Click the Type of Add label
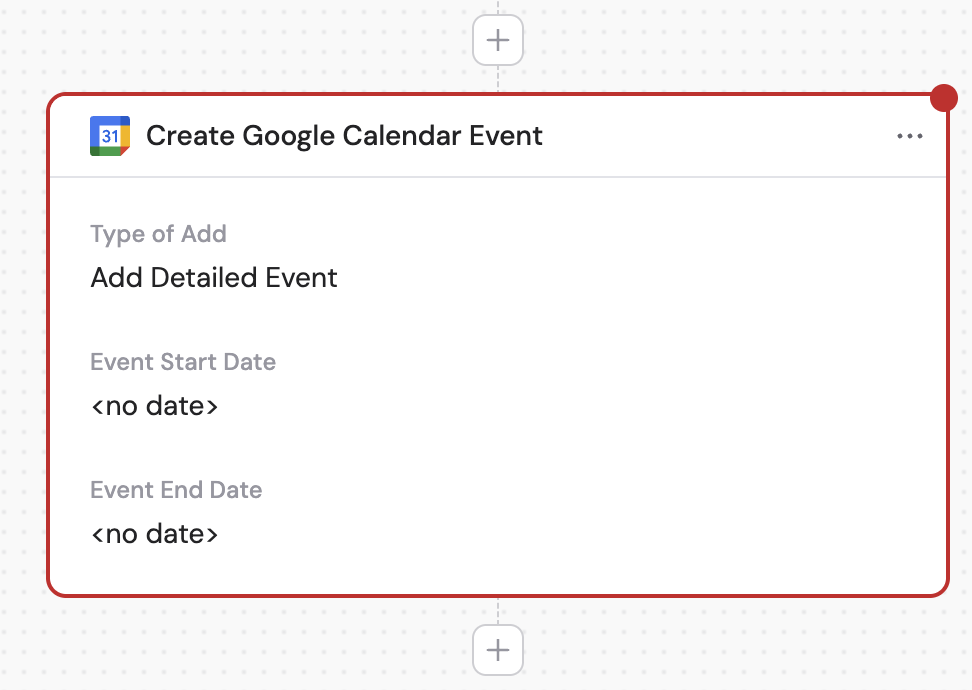 click(158, 234)
